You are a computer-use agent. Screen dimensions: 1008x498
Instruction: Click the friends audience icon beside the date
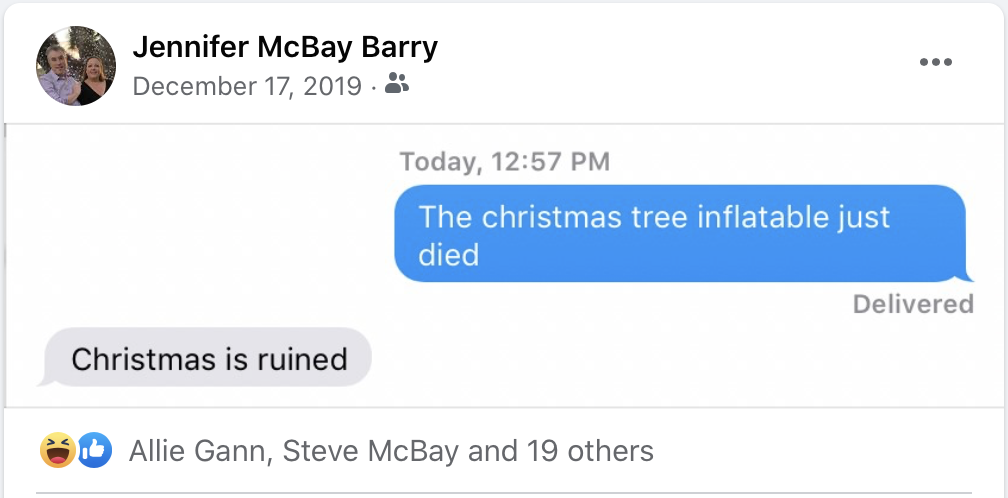pos(397,85)
